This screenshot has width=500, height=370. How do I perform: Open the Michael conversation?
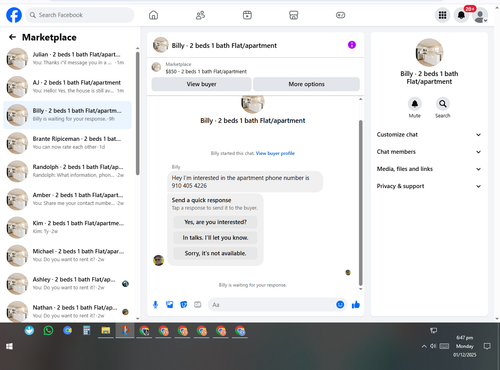click(x=67, y=255)
